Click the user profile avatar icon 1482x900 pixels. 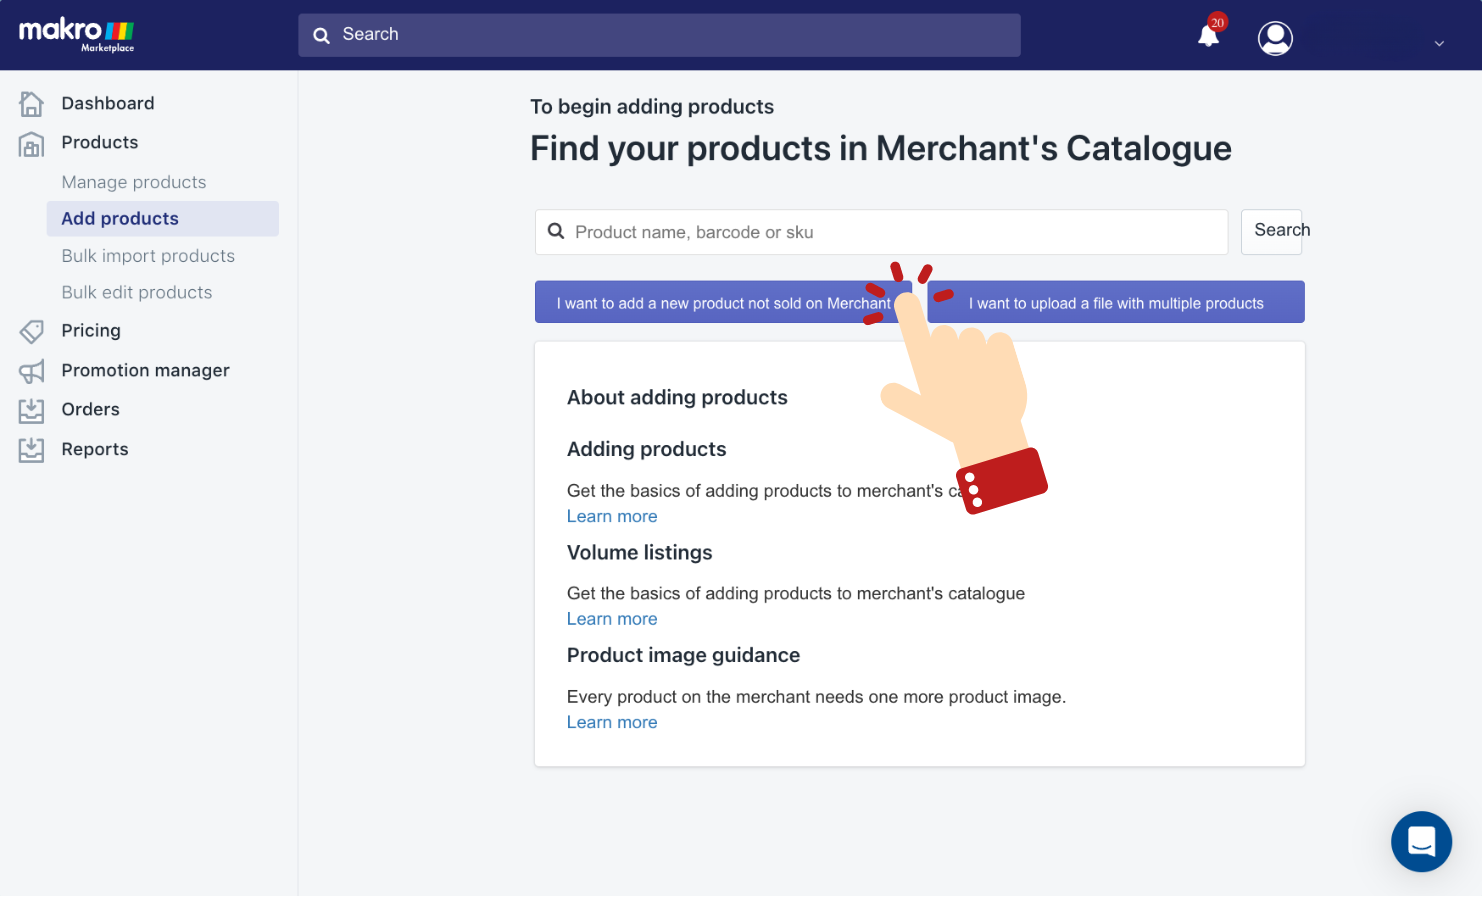coord(1275,38)
